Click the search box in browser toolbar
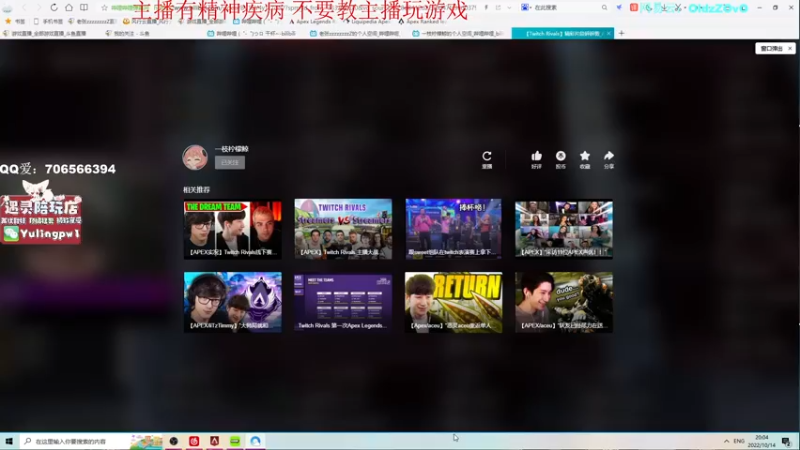 [566, 8]
